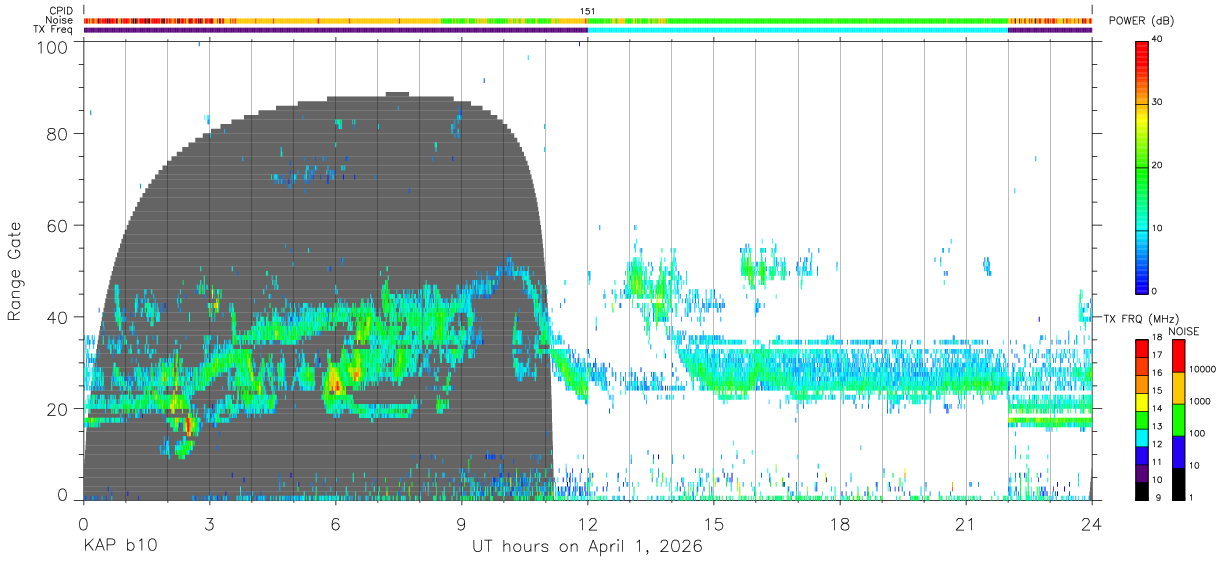The image size is (1228, 567).
Task: Click the POWER (dB) colorbar label
Action: 1141,21
